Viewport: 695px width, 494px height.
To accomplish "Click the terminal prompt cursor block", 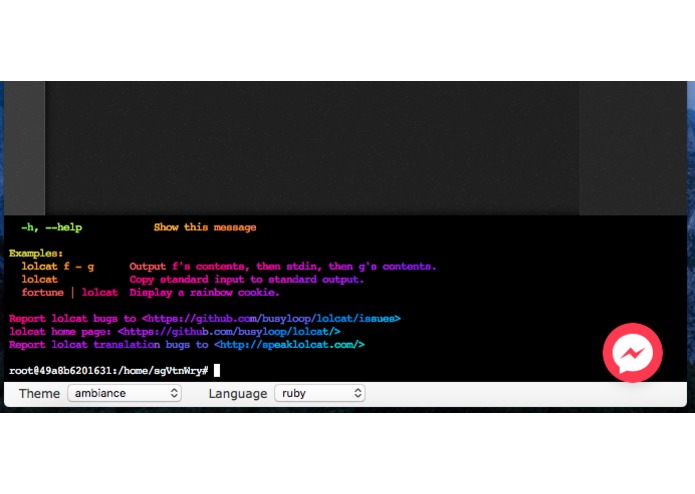I will tap(217, 370).
